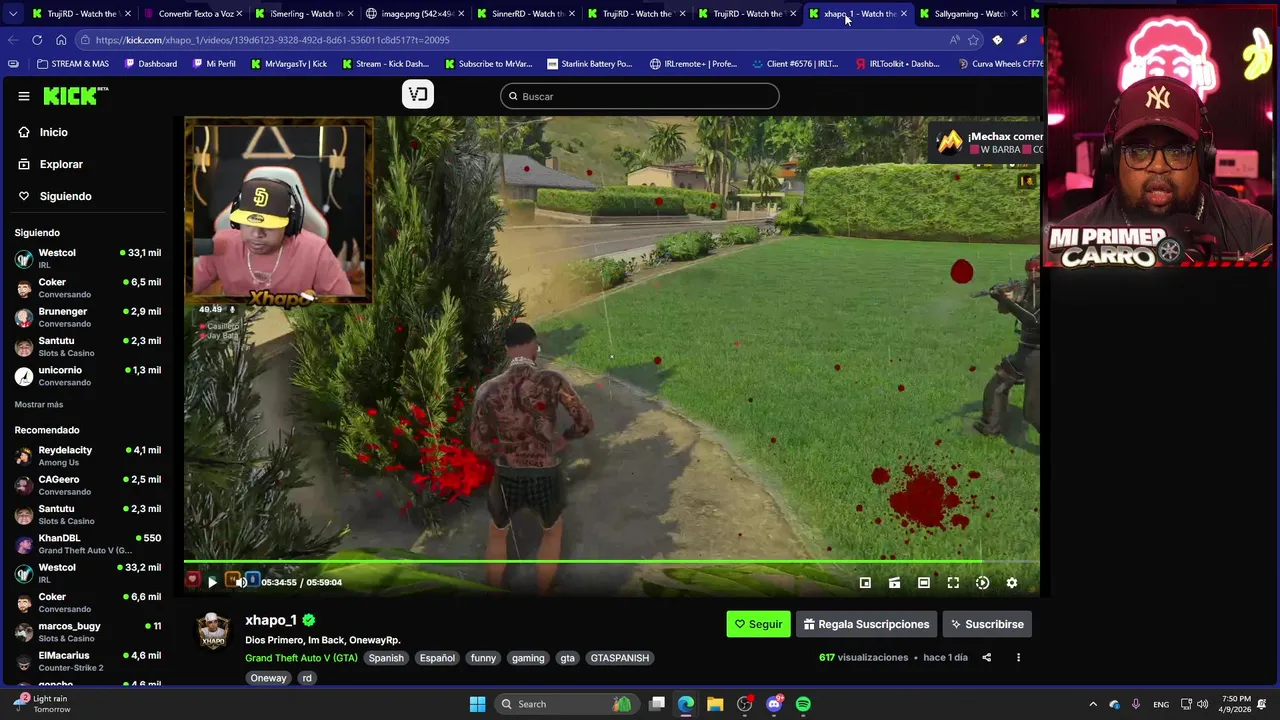Open Spotify from the taskbar
Viewport: 1280px width, 720px height.
[803, 704]
